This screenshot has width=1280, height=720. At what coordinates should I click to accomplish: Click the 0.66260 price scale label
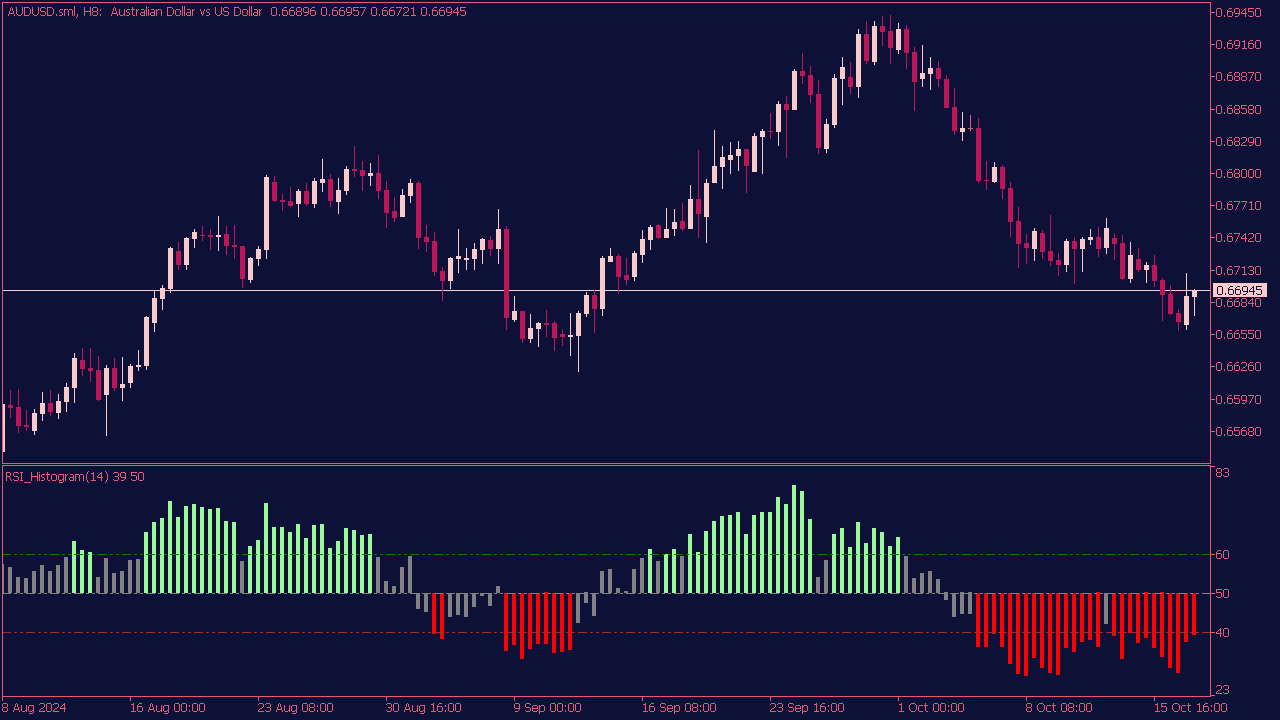click(1238, 366)
